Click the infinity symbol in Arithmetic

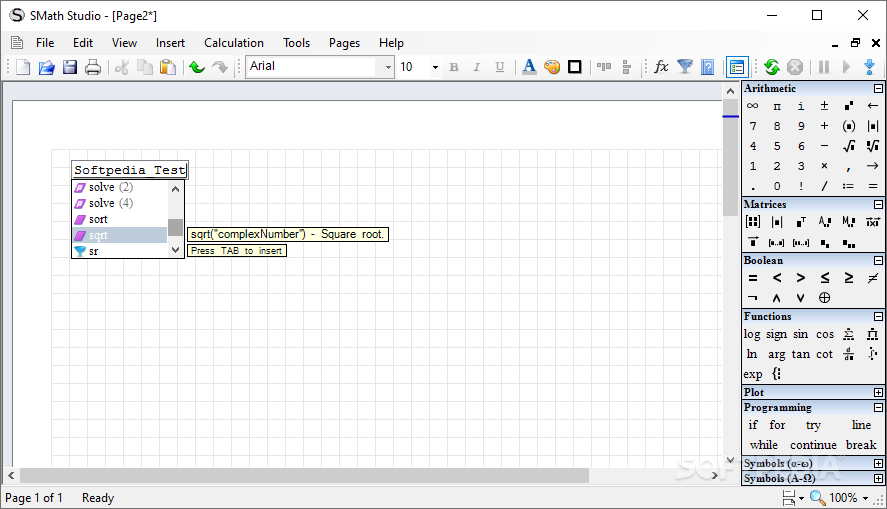point(752,106)
